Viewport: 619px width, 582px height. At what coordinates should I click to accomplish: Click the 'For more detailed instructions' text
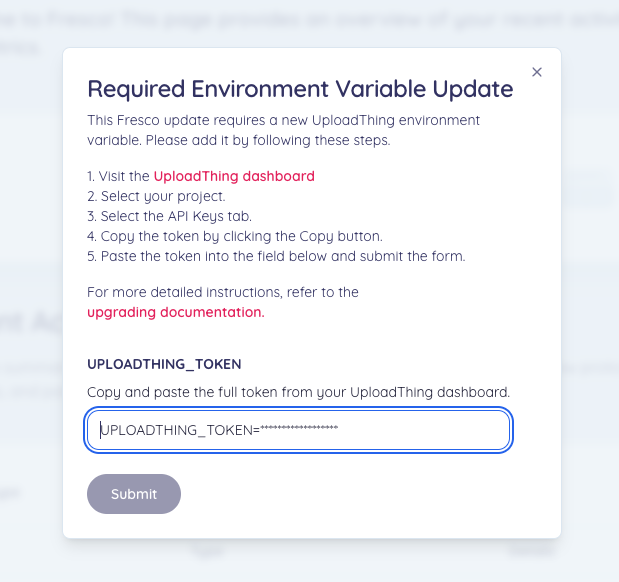(222, 292)
